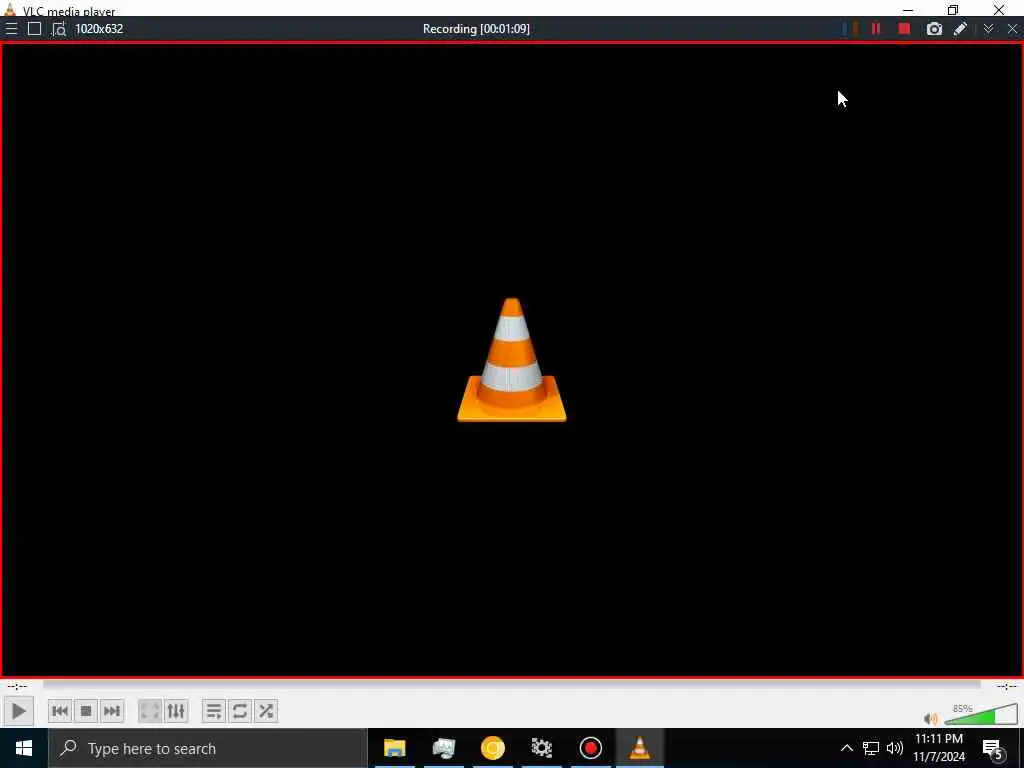The image size is (1024, 768).
Task: Open the Windows notification center
Action: pos(992,748)
